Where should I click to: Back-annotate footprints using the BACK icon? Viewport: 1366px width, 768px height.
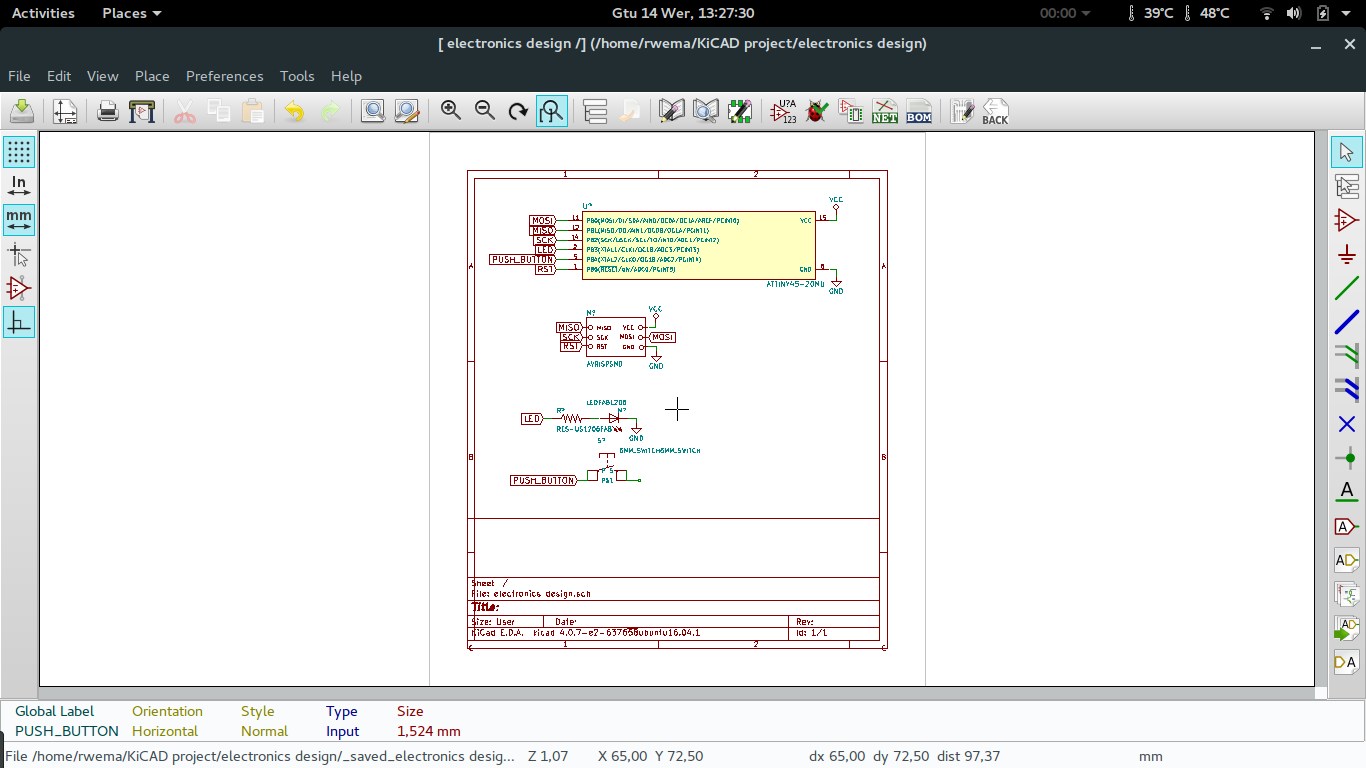pos(995,111)
